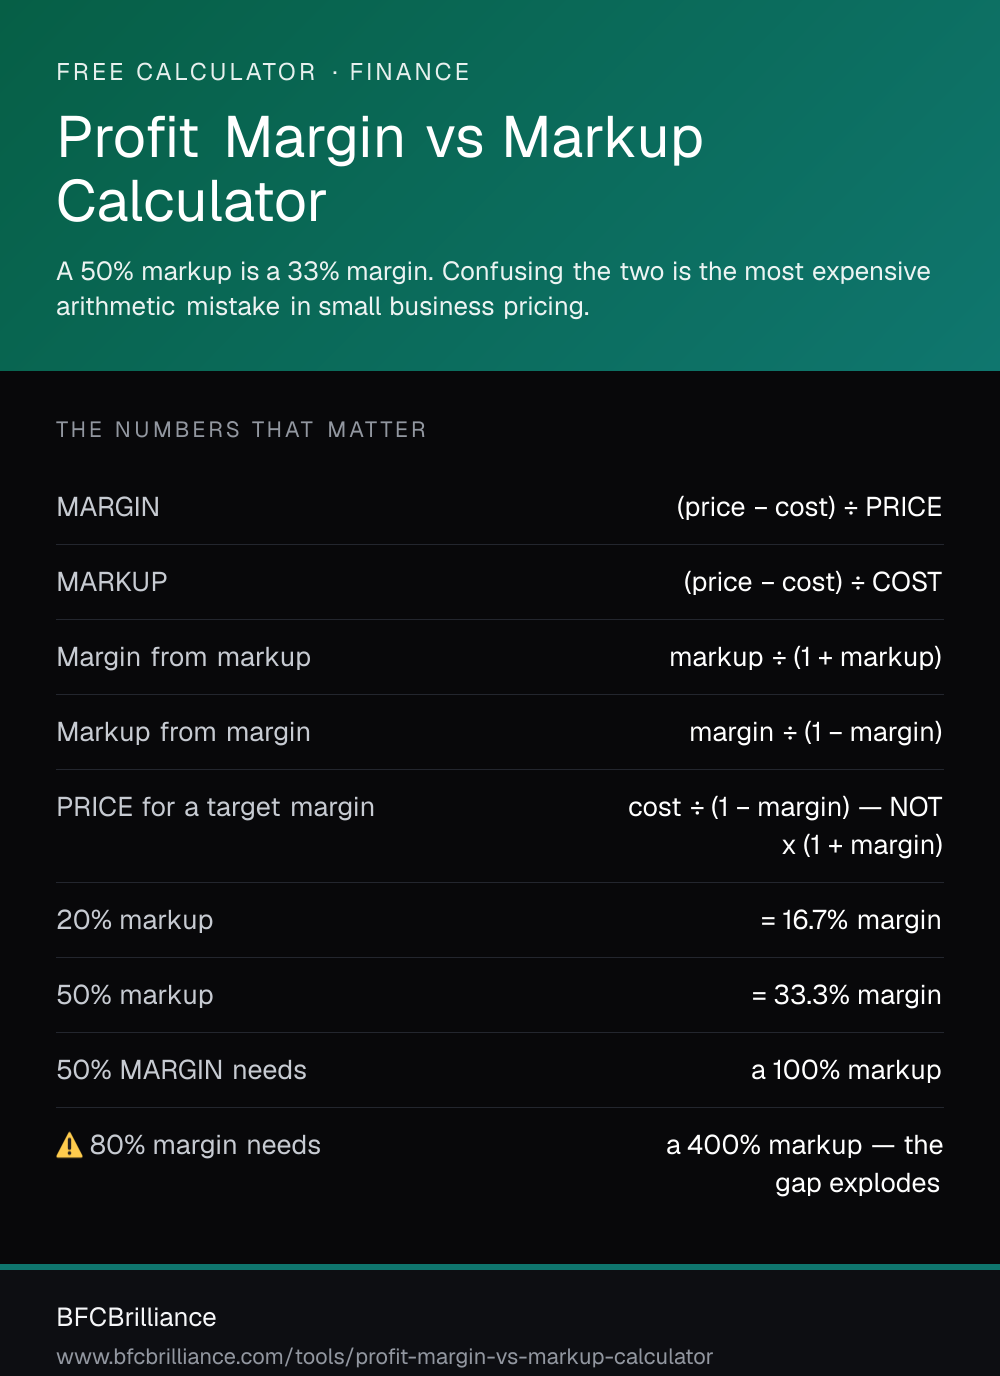Click the a 400% markup text

point(764,1145)
